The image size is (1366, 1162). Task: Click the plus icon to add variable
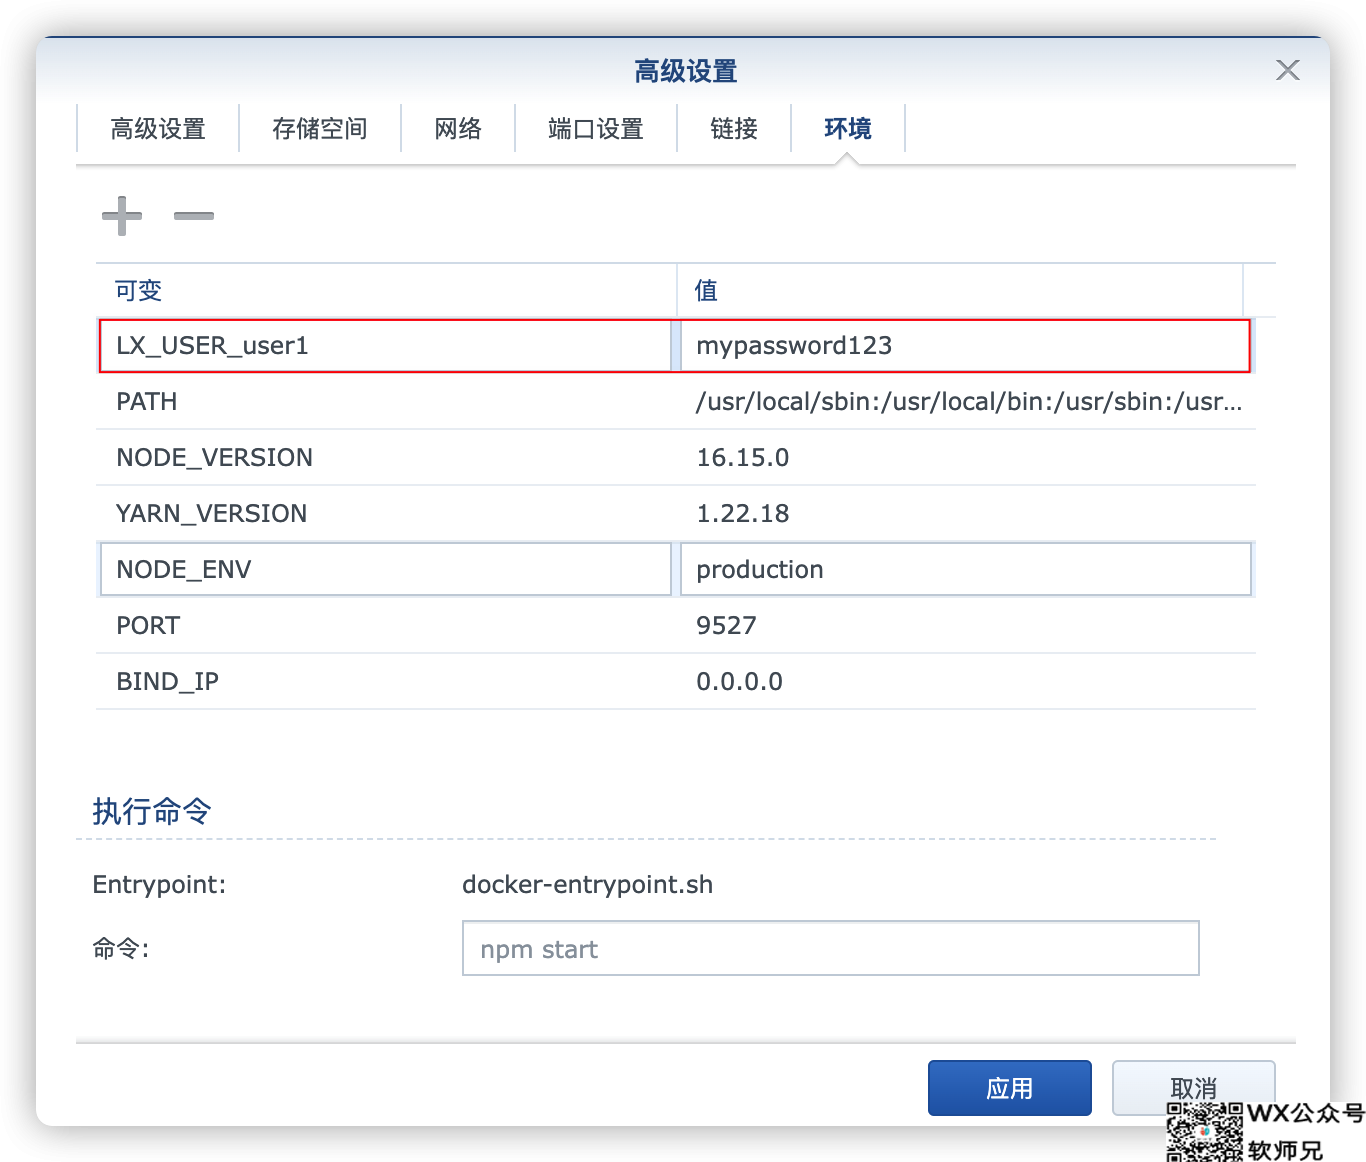coord(122,216)
